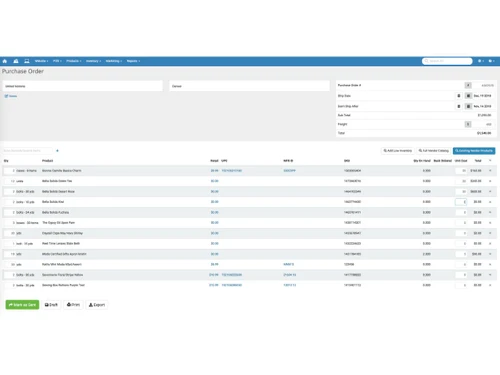Open the Inventory menu
This screenshot has width=500, height=375.
(x=93, y=61)
